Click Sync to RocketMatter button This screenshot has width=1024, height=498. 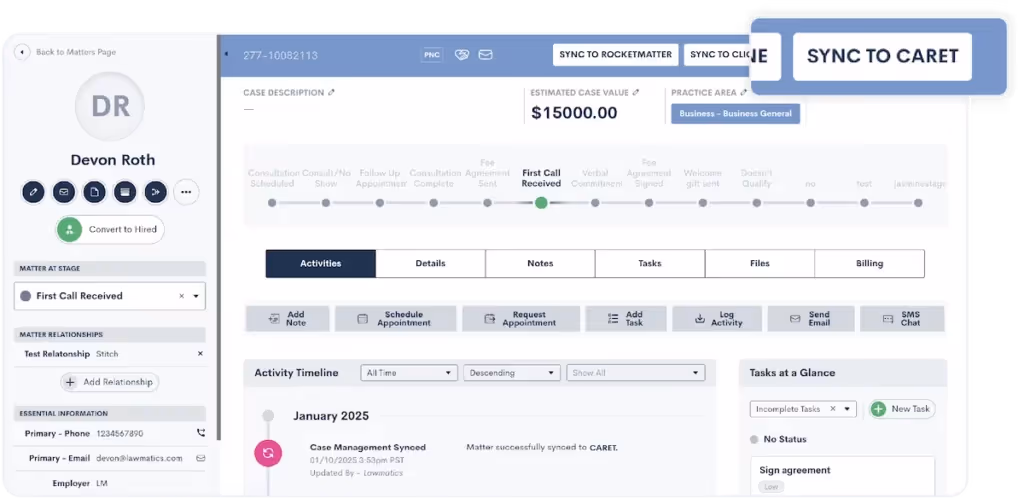[616, 55]
